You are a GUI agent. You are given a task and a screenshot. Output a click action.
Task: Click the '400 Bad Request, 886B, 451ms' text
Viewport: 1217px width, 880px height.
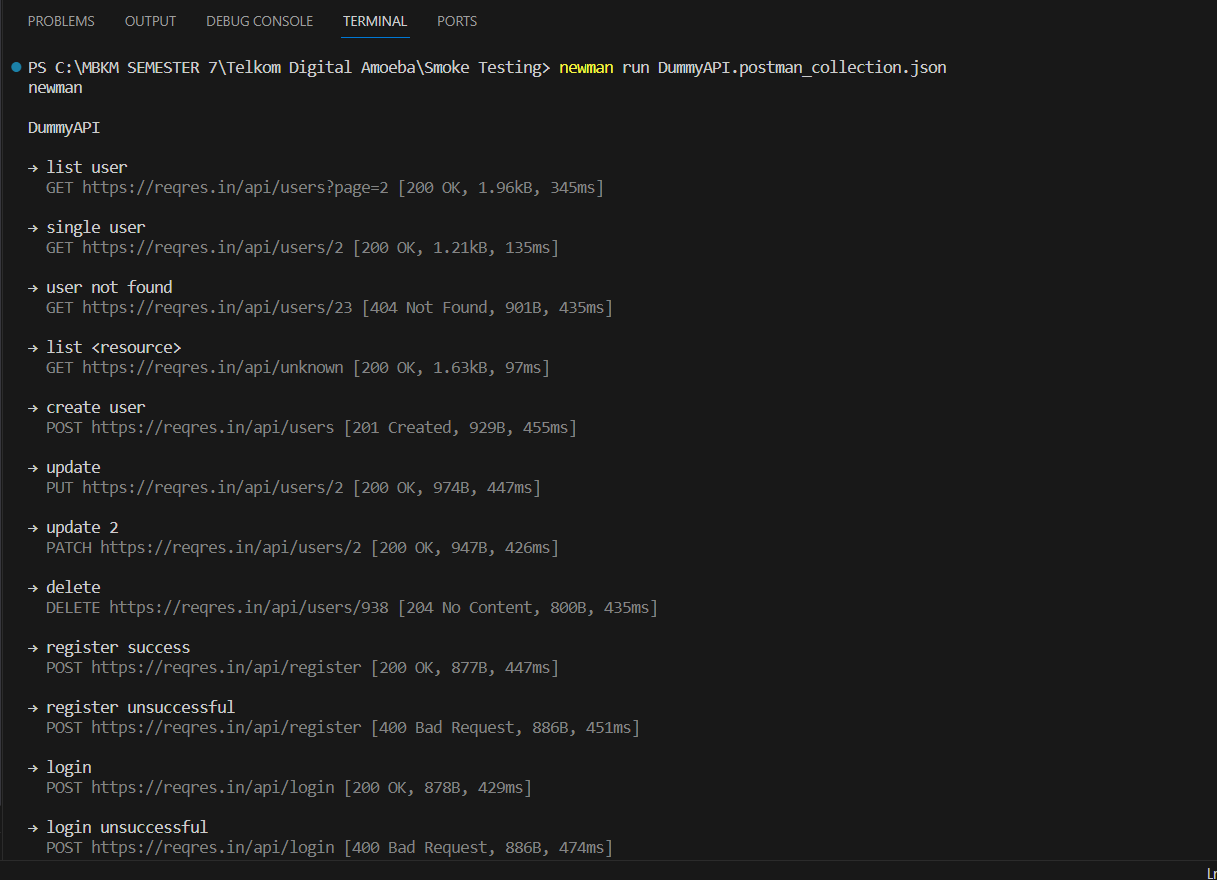coord(505,727)
